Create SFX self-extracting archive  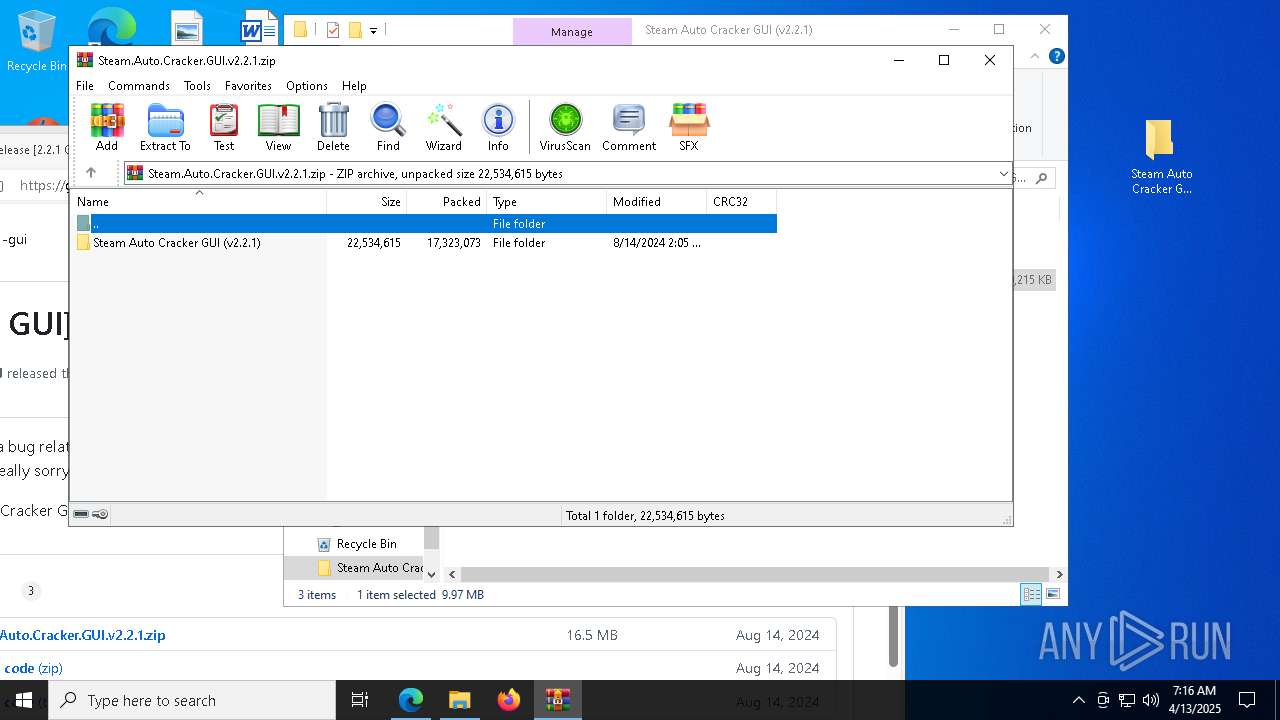[x=689, y=127]
